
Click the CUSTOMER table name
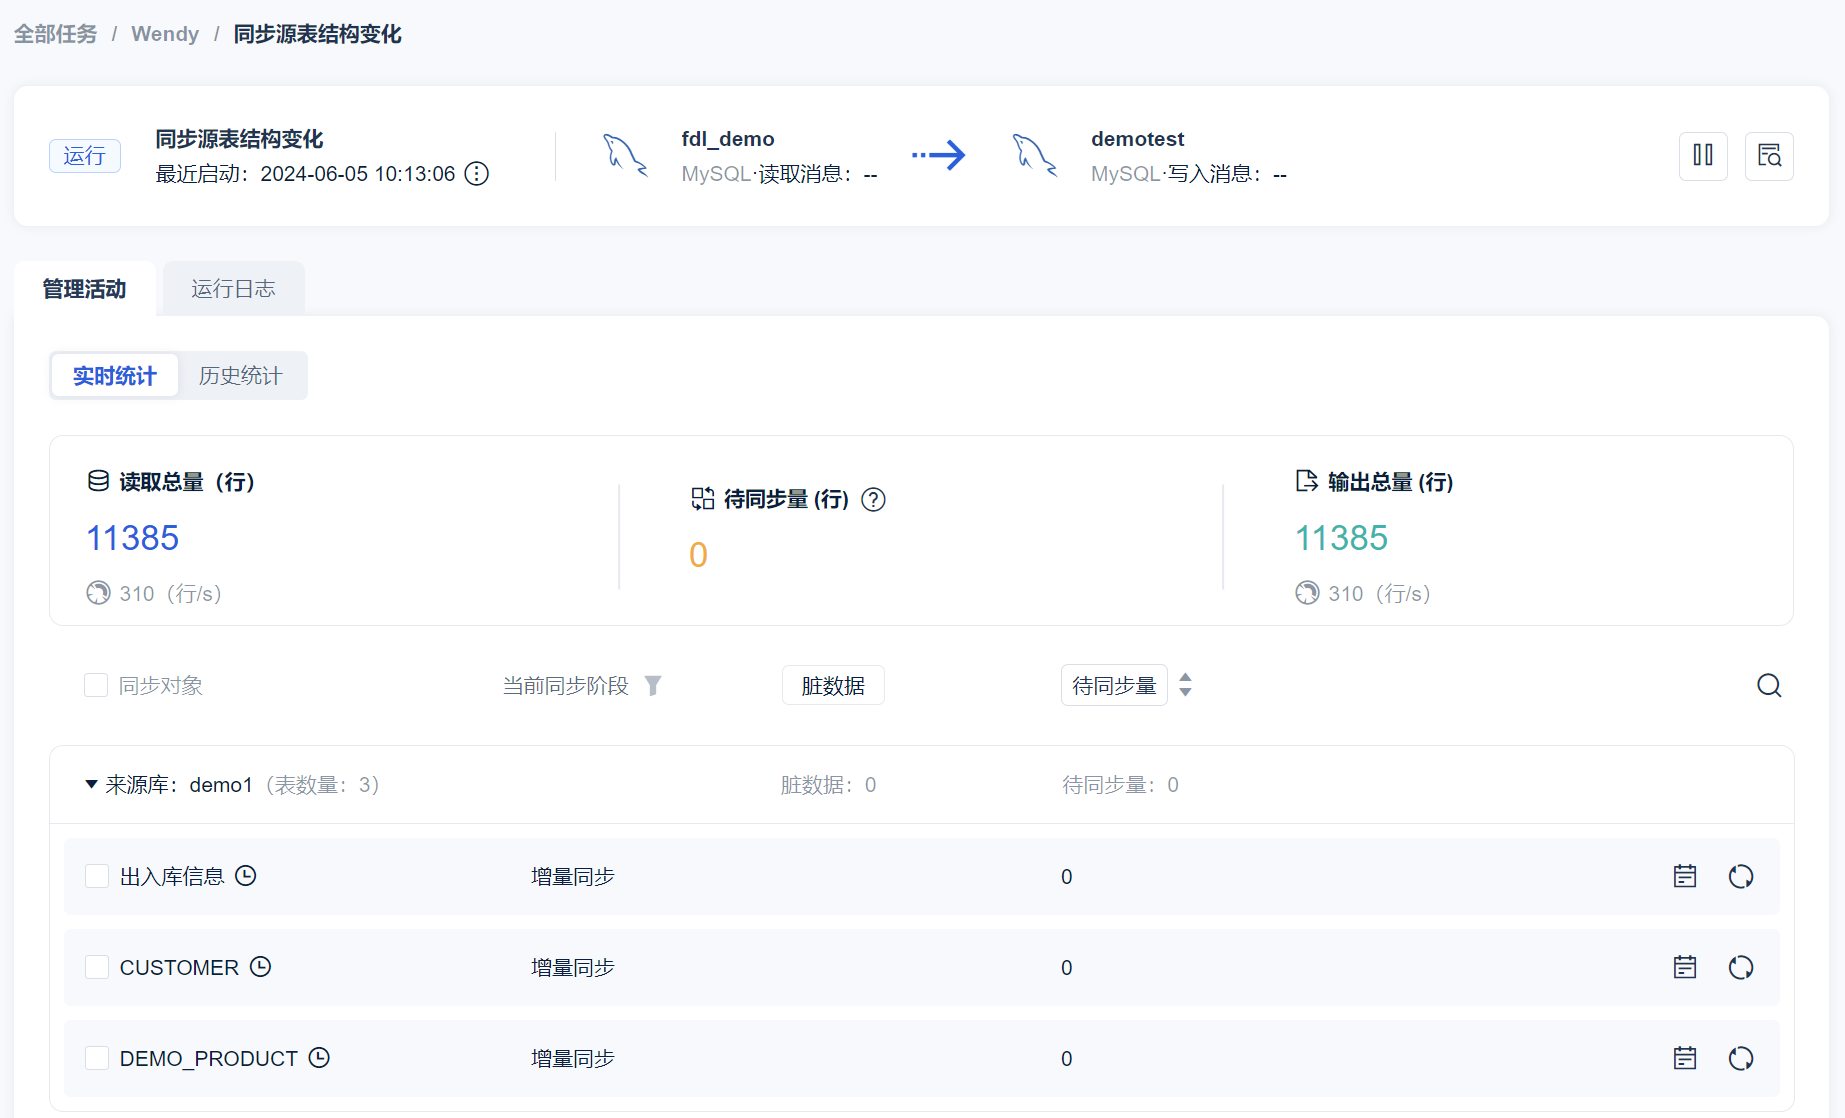coord(179,968)
